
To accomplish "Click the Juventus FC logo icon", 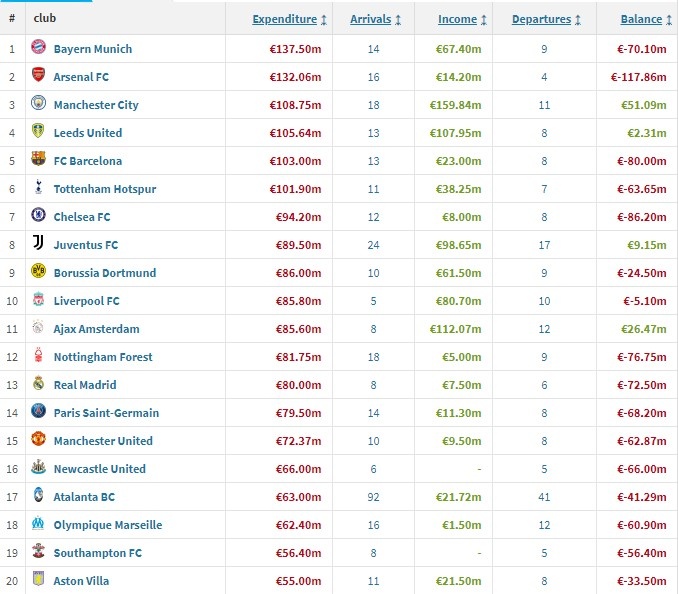I will pos(38,244).
